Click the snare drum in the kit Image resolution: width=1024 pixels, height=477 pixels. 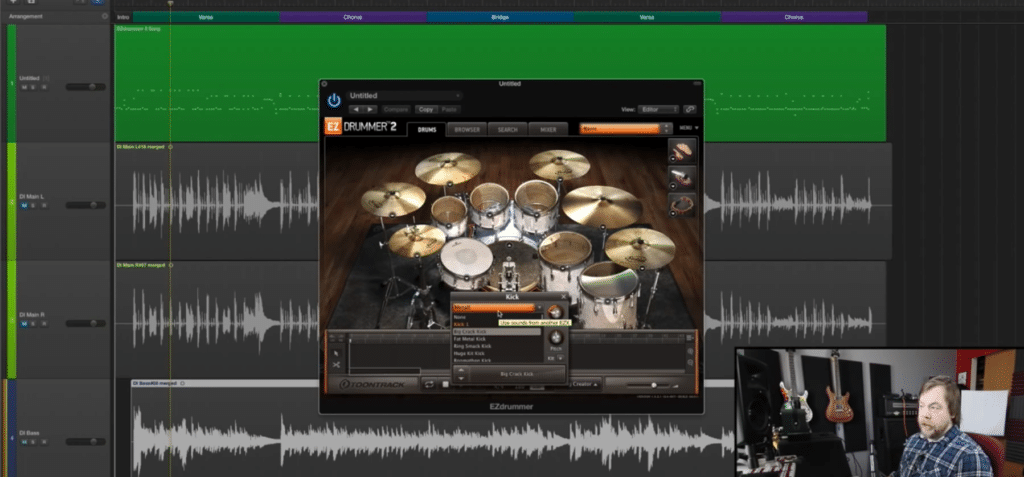(466, 263)
